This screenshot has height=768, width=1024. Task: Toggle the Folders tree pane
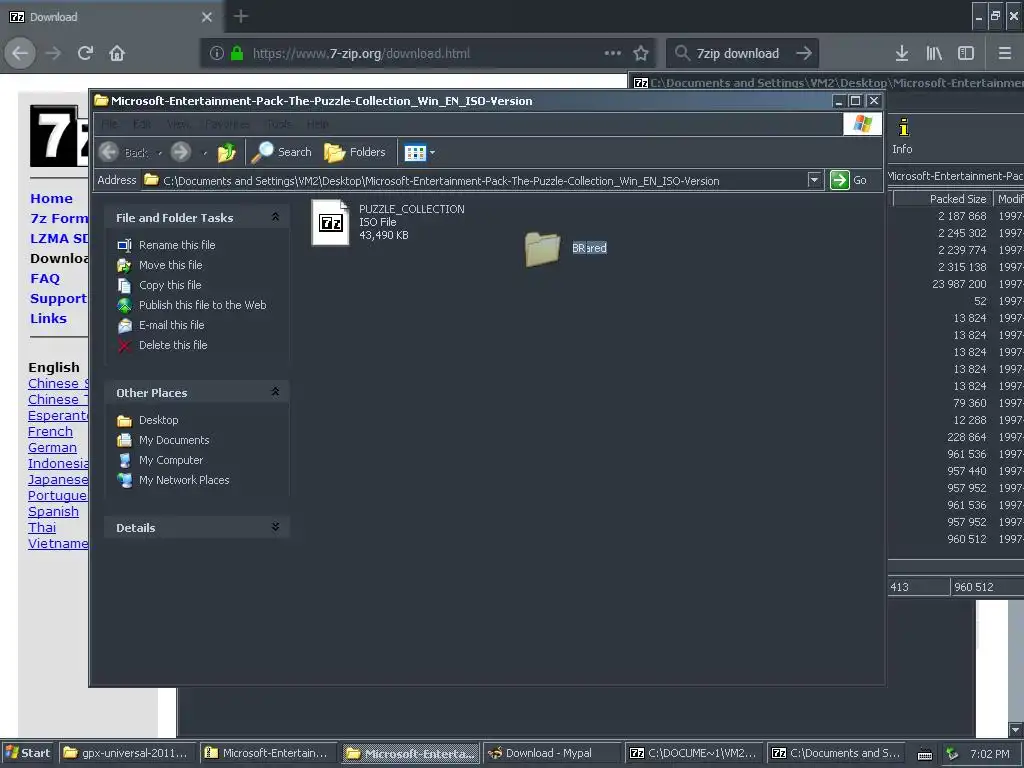tap(355, 152)
